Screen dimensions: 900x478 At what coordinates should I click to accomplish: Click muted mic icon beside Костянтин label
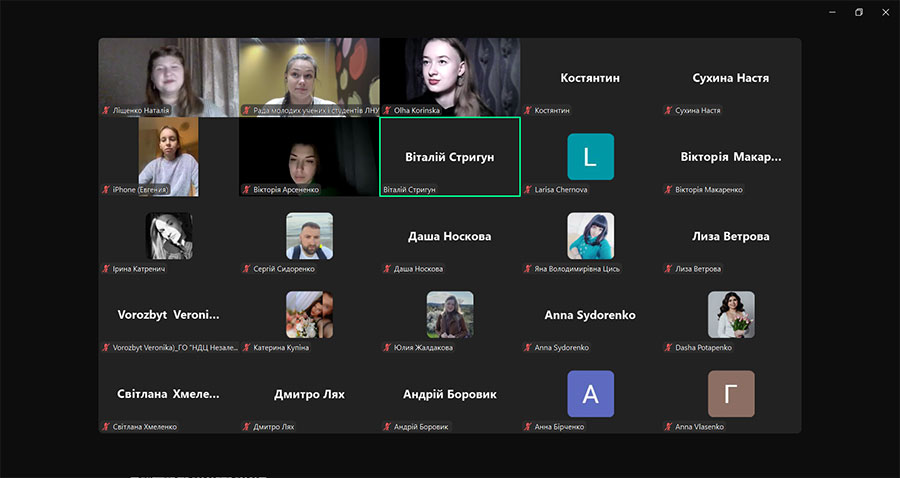pos(527,110)
